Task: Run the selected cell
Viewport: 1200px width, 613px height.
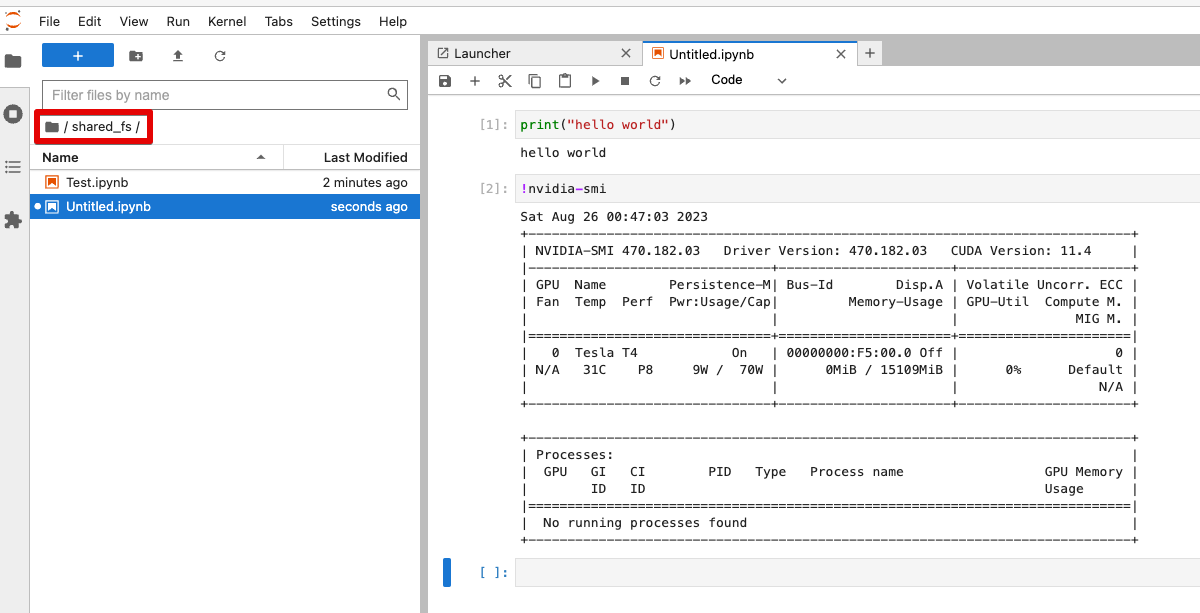Action: click(x=595, y=80)
